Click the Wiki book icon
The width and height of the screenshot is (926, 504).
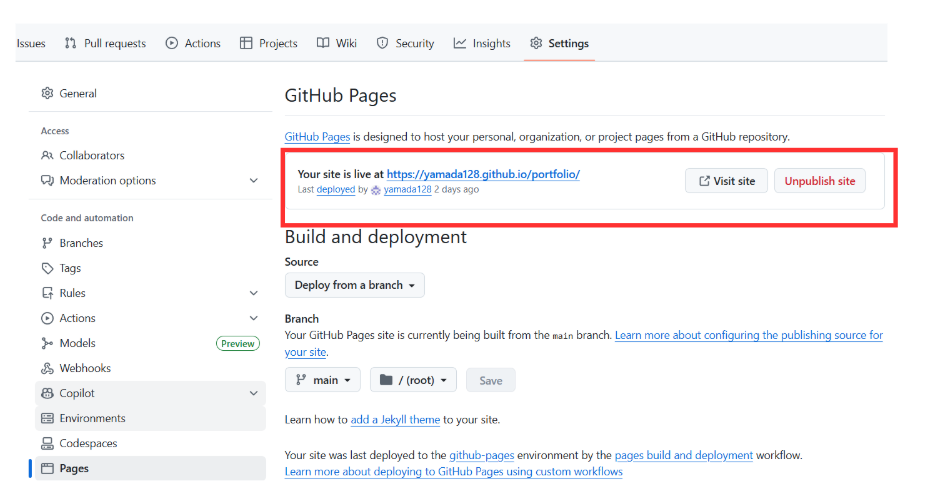click(322, 43)
